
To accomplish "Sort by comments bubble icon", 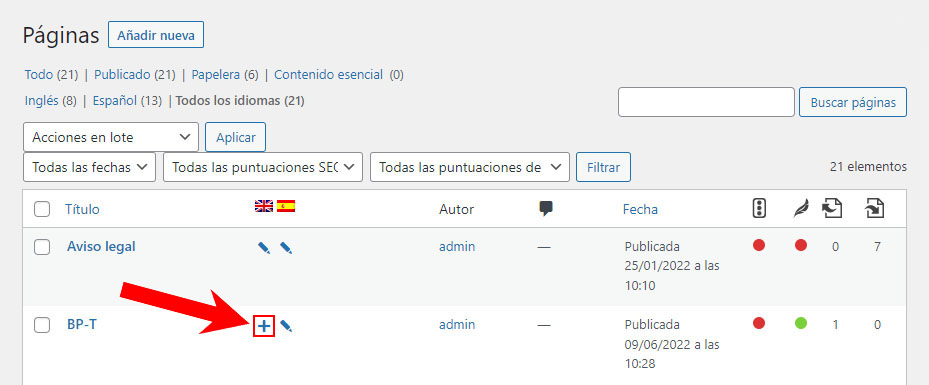I will tap(546, 208).
